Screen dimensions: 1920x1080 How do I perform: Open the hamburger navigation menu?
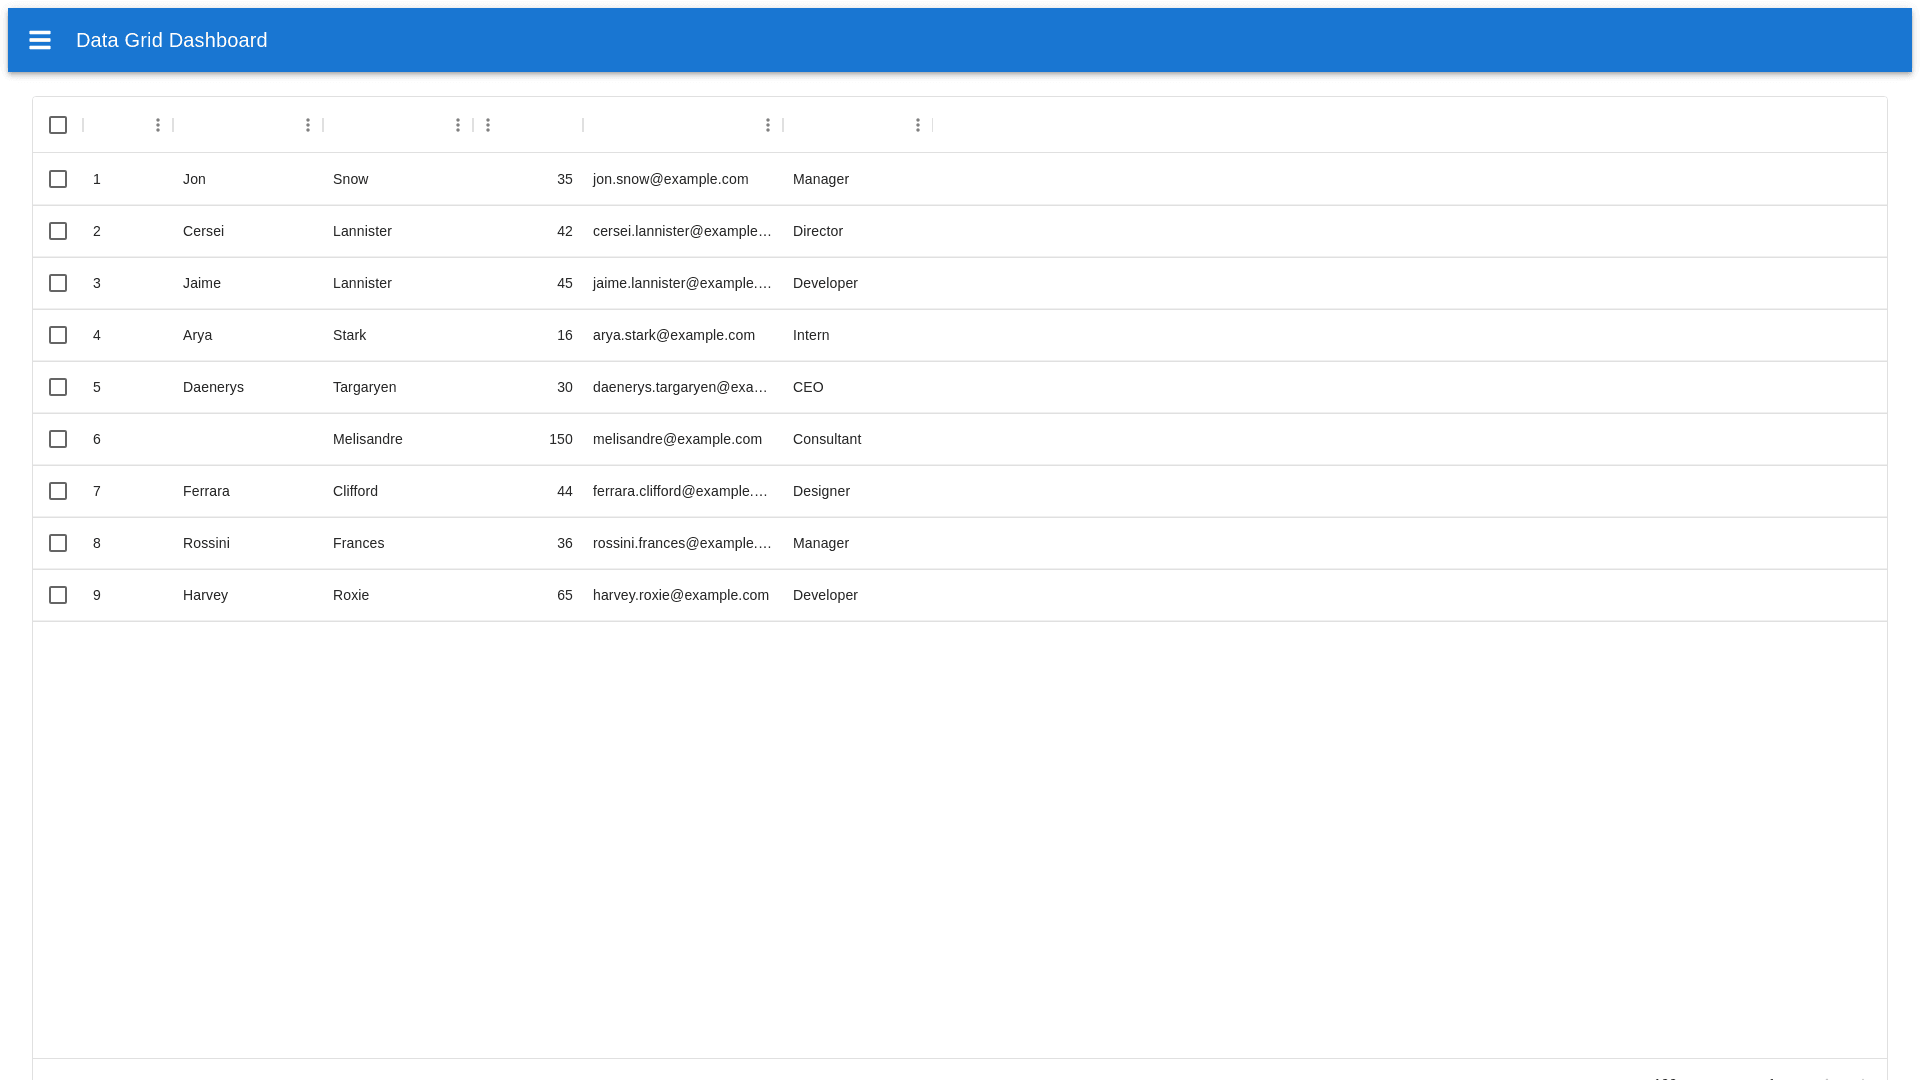point(40,40)
